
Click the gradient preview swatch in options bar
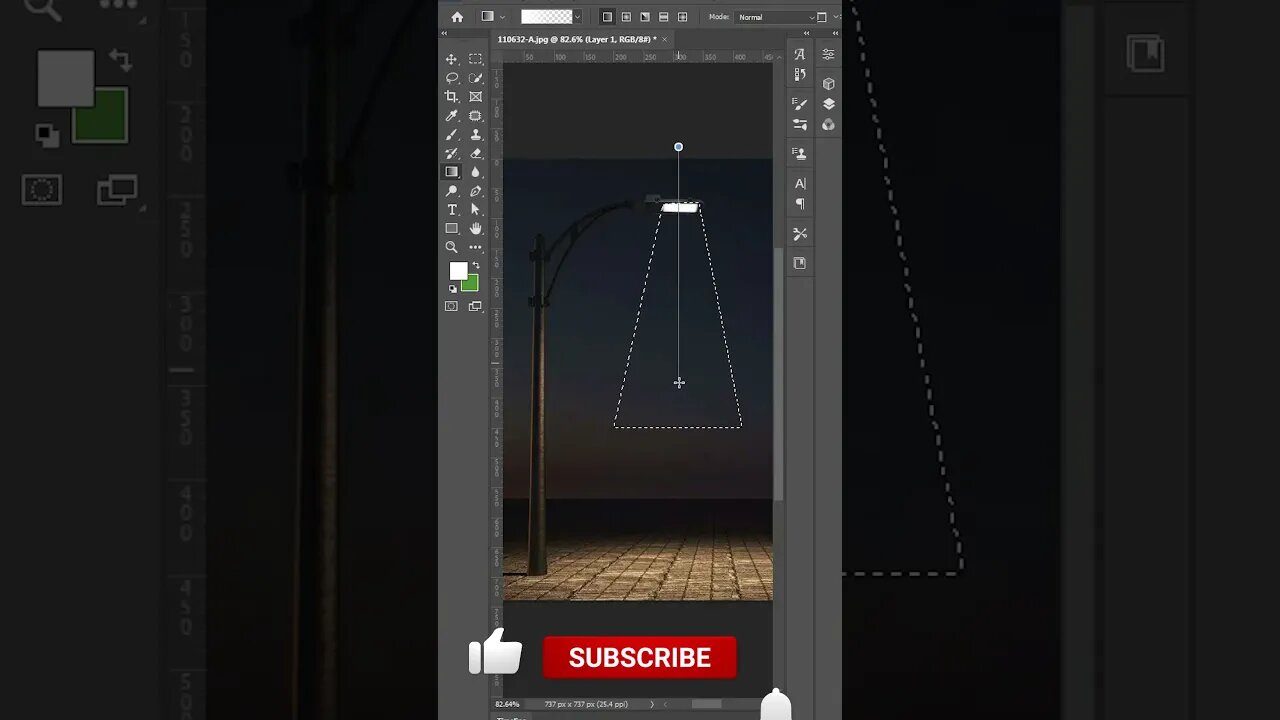546,17
